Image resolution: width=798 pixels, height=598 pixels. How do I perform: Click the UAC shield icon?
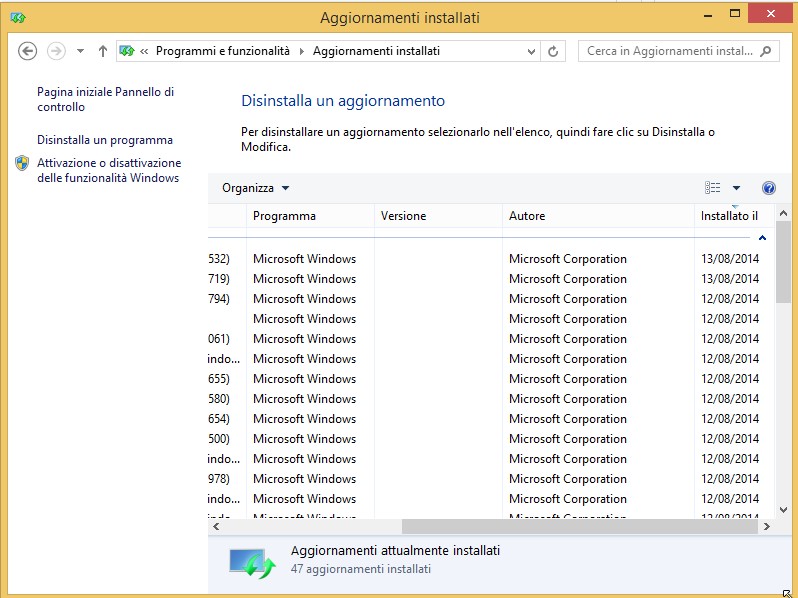[22, 163]
